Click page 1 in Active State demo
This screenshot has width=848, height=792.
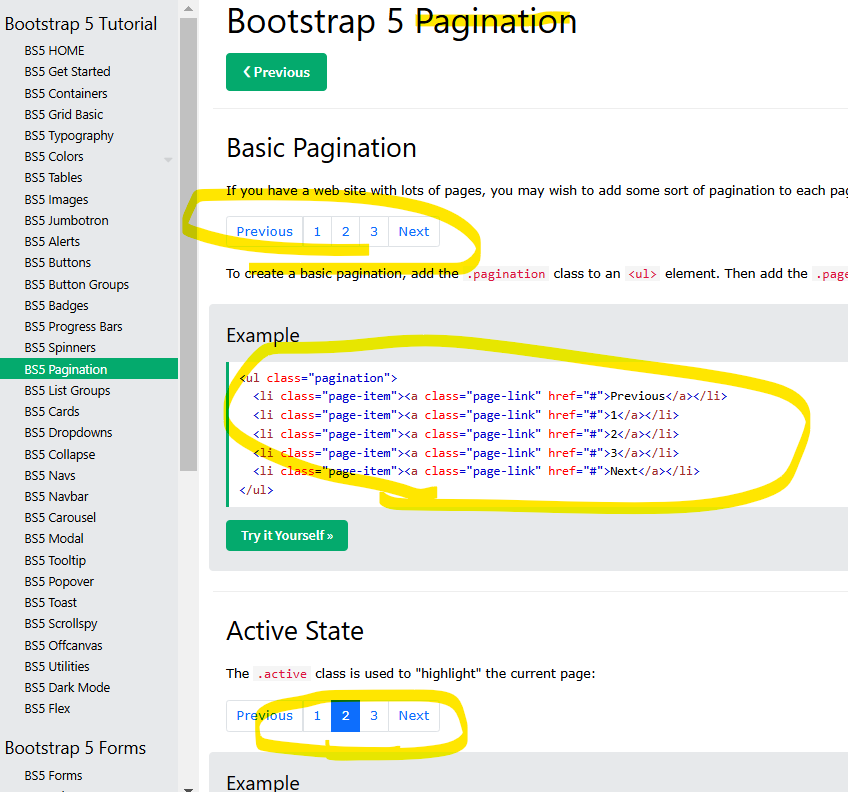coord(317,716)
